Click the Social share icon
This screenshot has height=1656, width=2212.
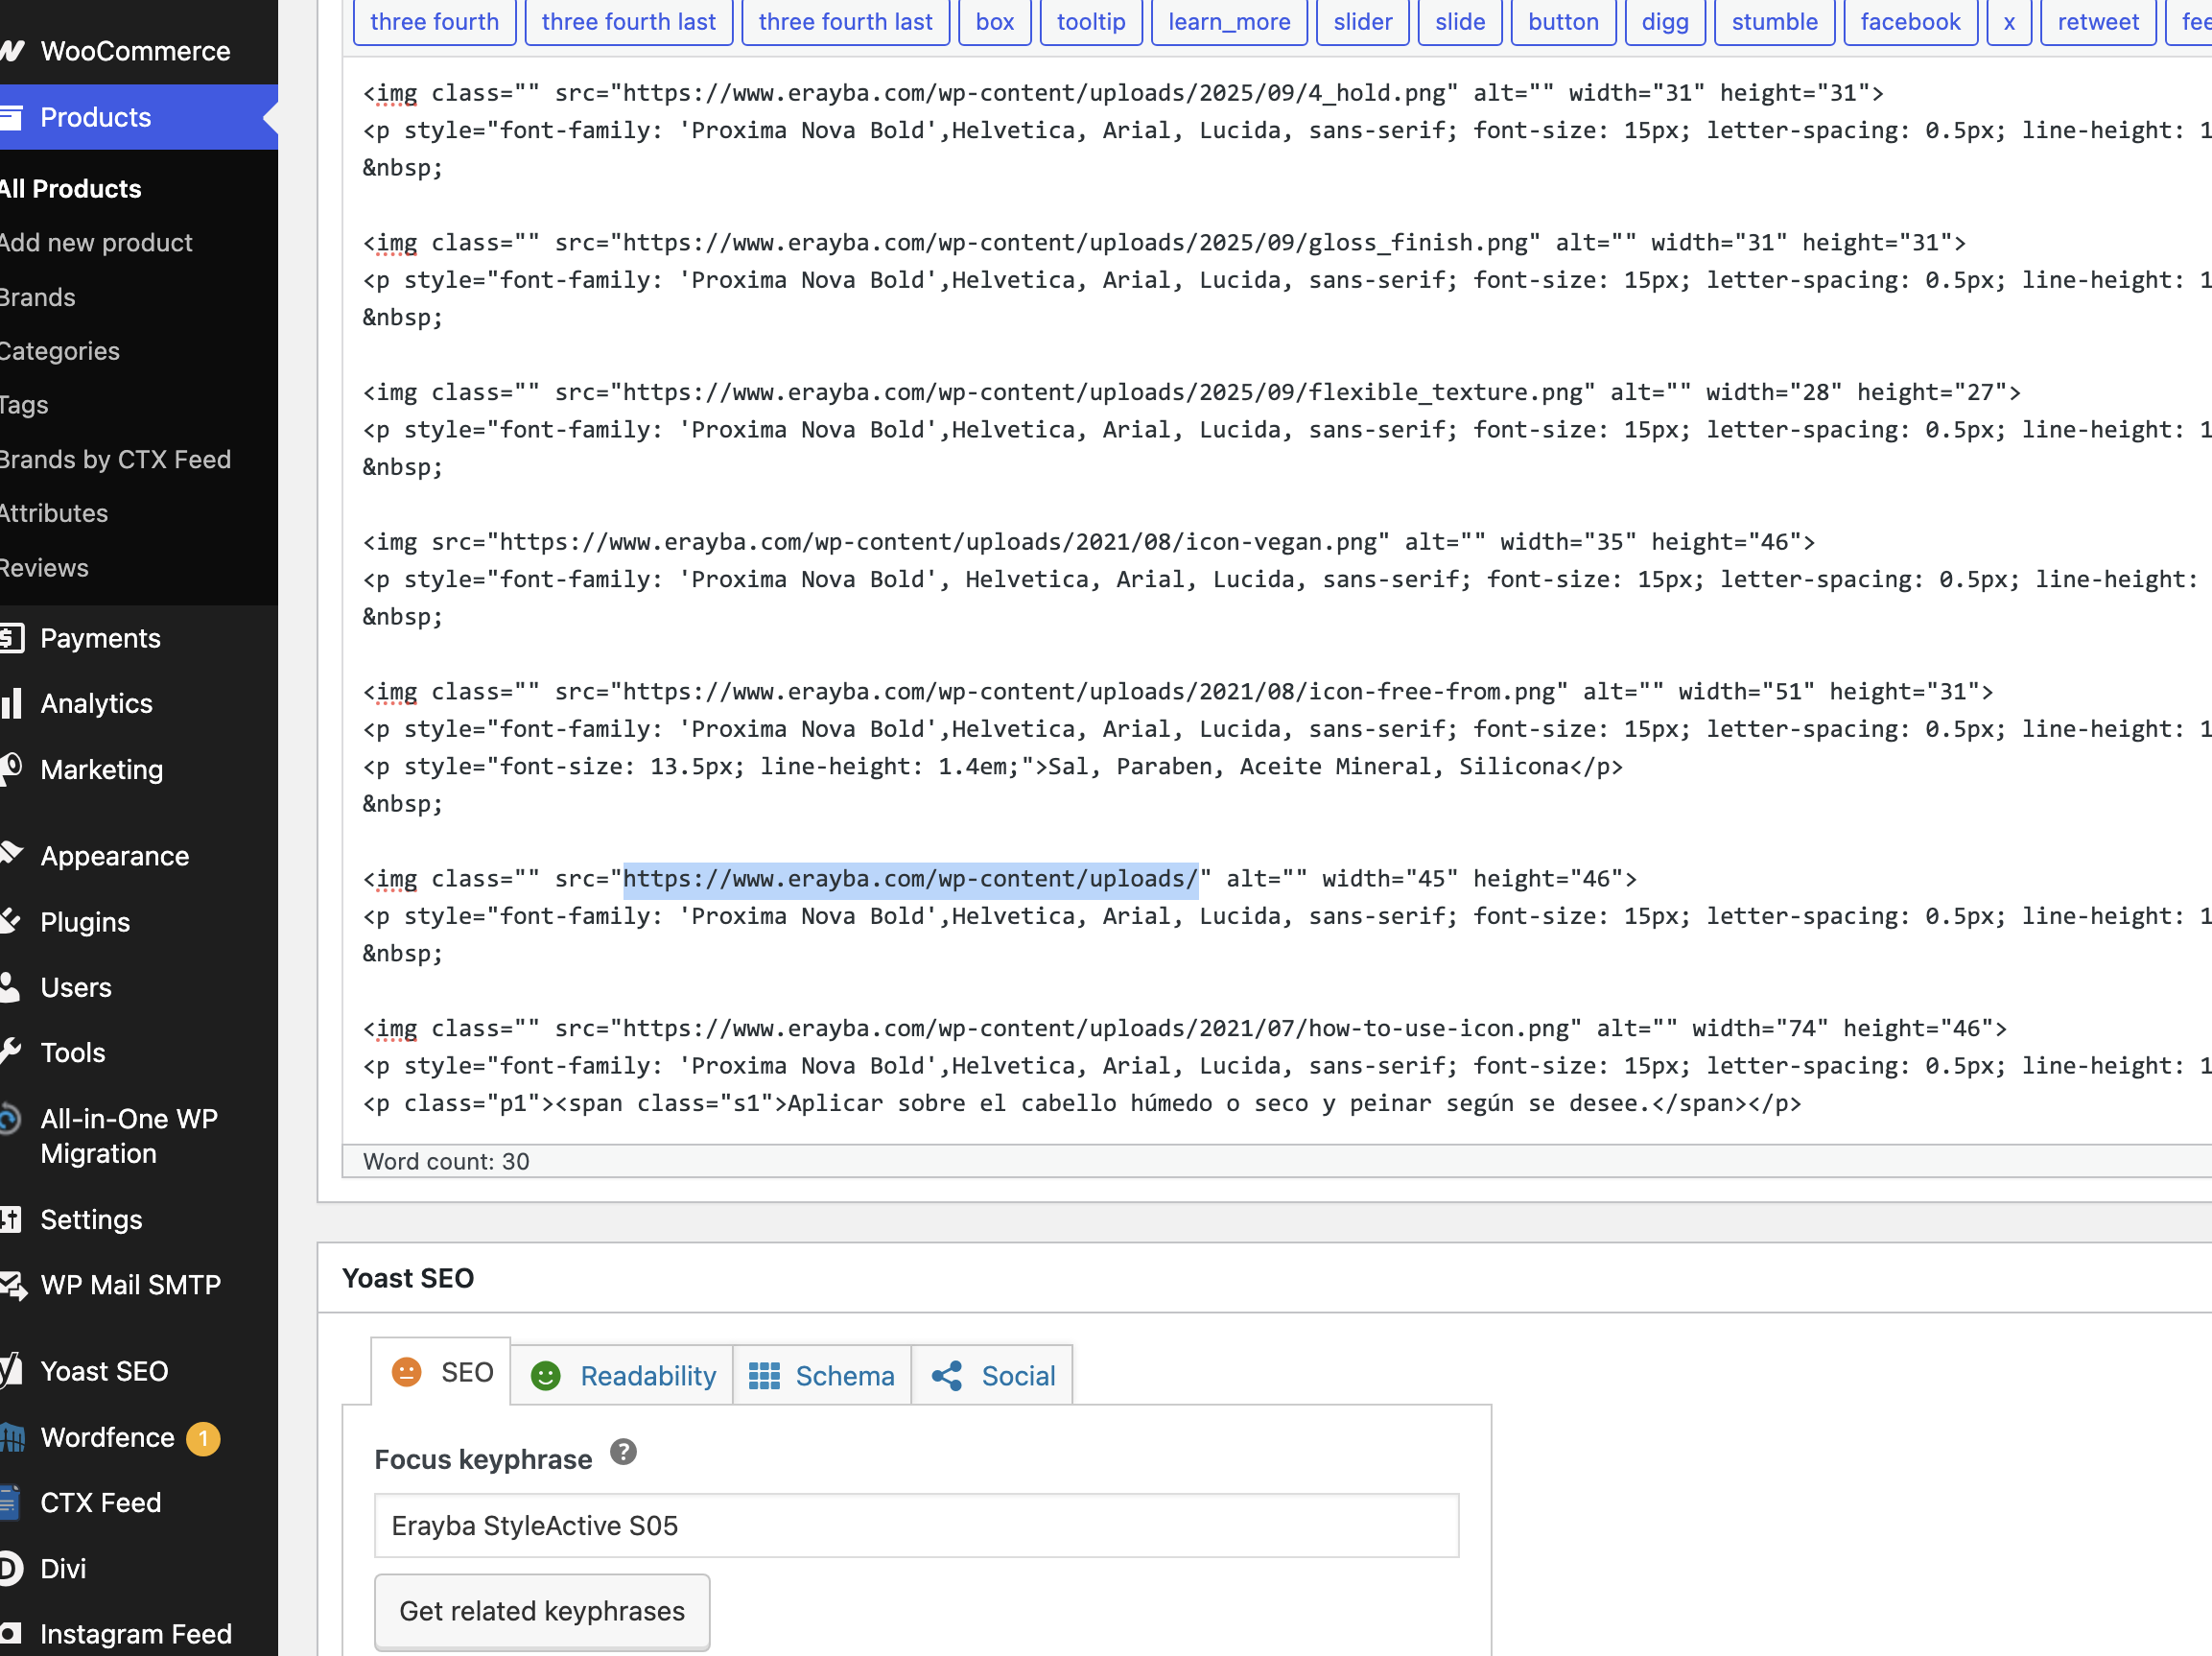point(947,1376)
